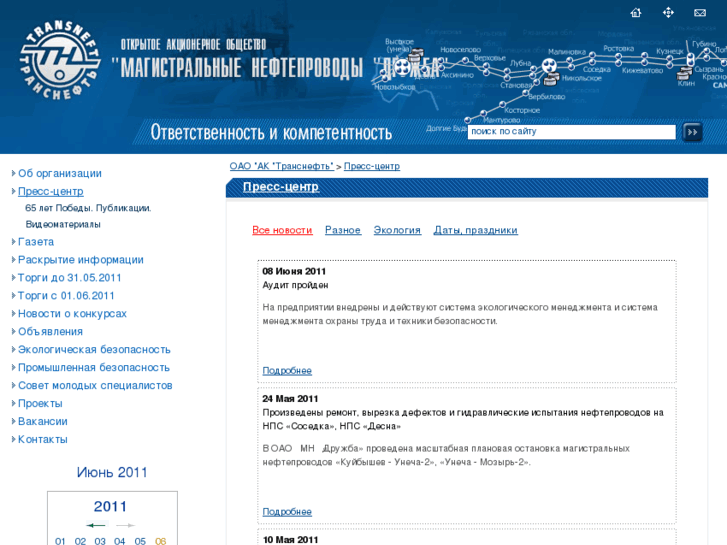Click arrow next to 'Пресс-центр' menu
Viewport: 727px width, 545px height.
point(13,191)
